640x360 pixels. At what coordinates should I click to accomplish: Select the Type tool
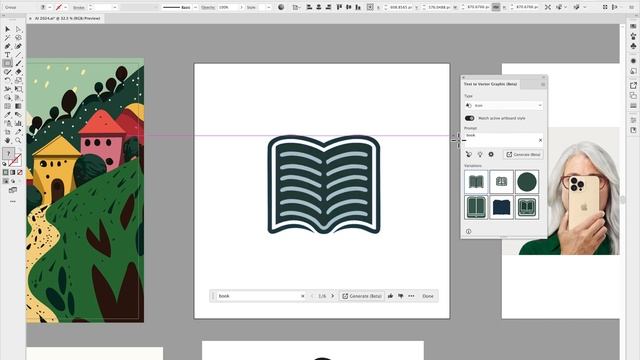[x=7, y=55]
